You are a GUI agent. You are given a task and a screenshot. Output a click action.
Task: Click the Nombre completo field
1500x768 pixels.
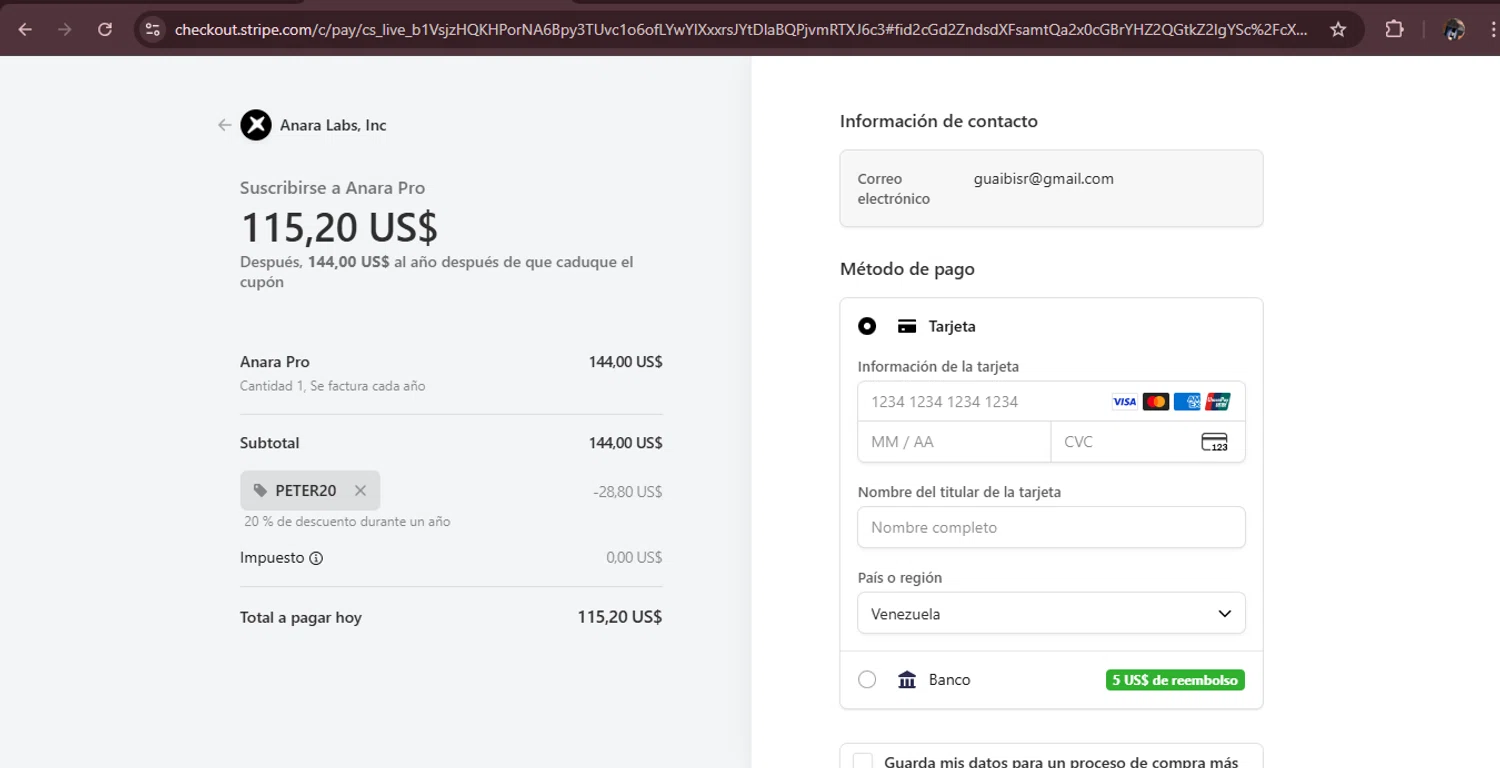[1051, 527]
